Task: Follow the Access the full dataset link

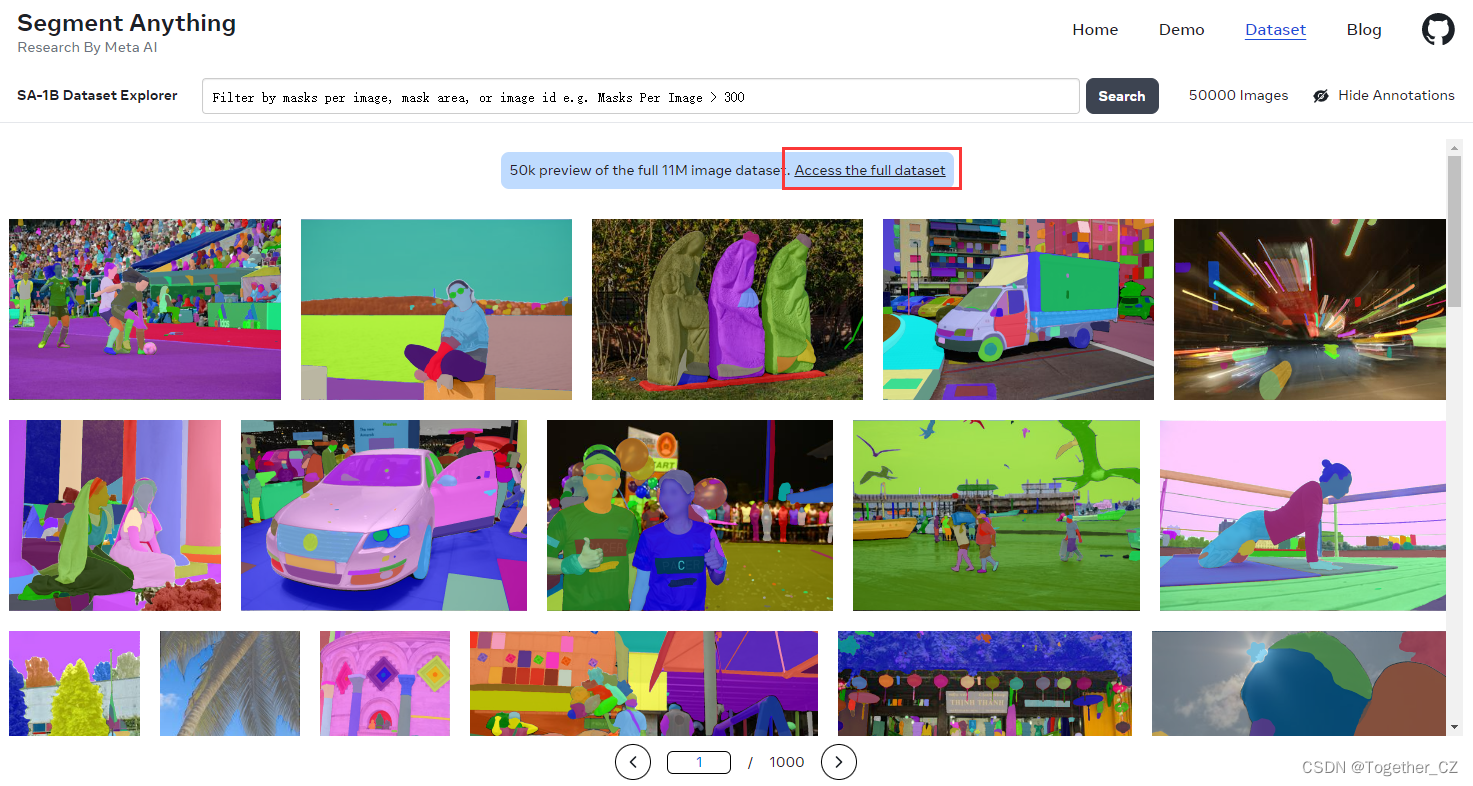Action: [870, 170]
